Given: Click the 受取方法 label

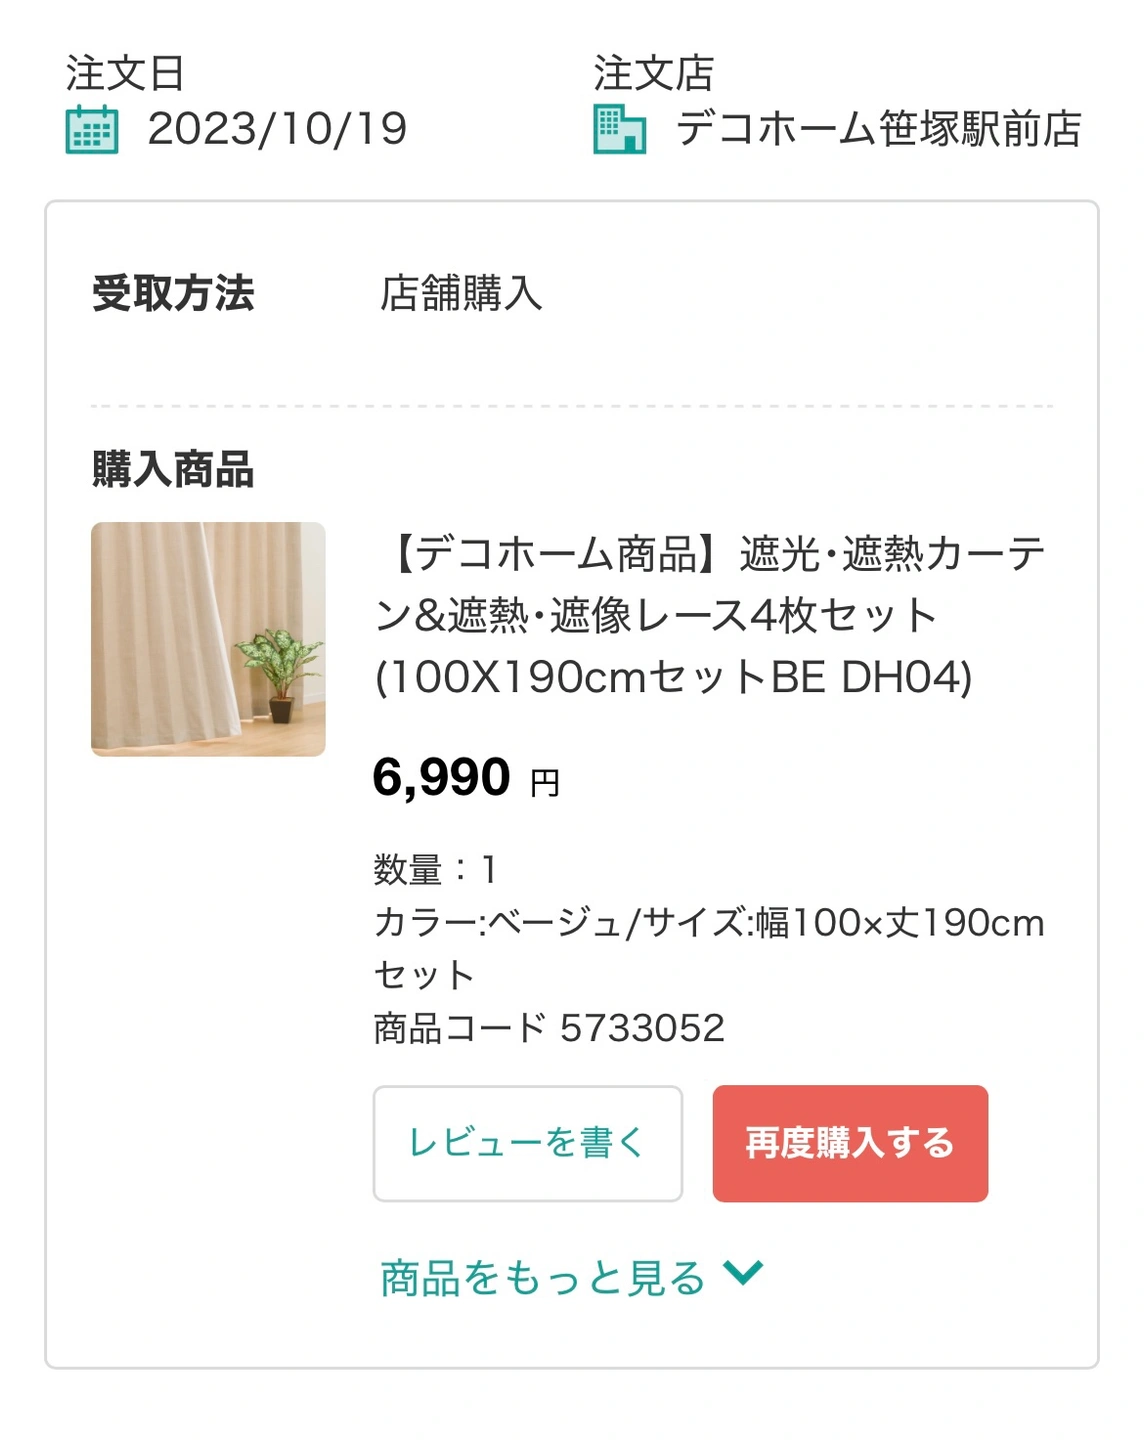Looking at the screenshot, I should (173, 294).
